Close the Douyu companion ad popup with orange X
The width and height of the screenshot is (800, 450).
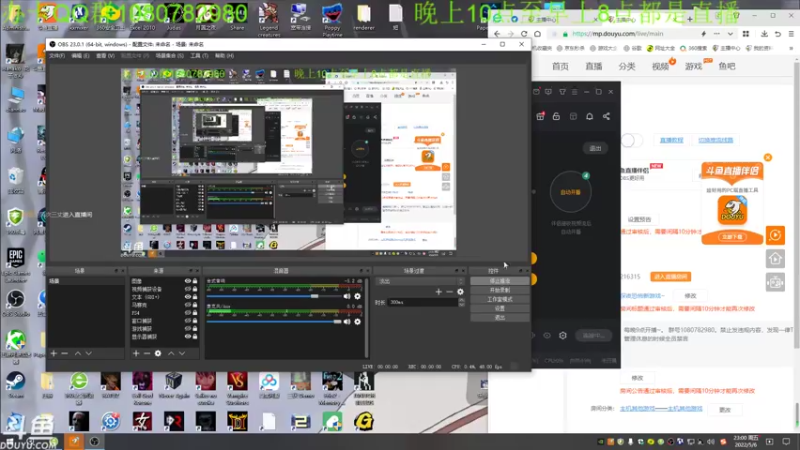click(x=768, y=157)
